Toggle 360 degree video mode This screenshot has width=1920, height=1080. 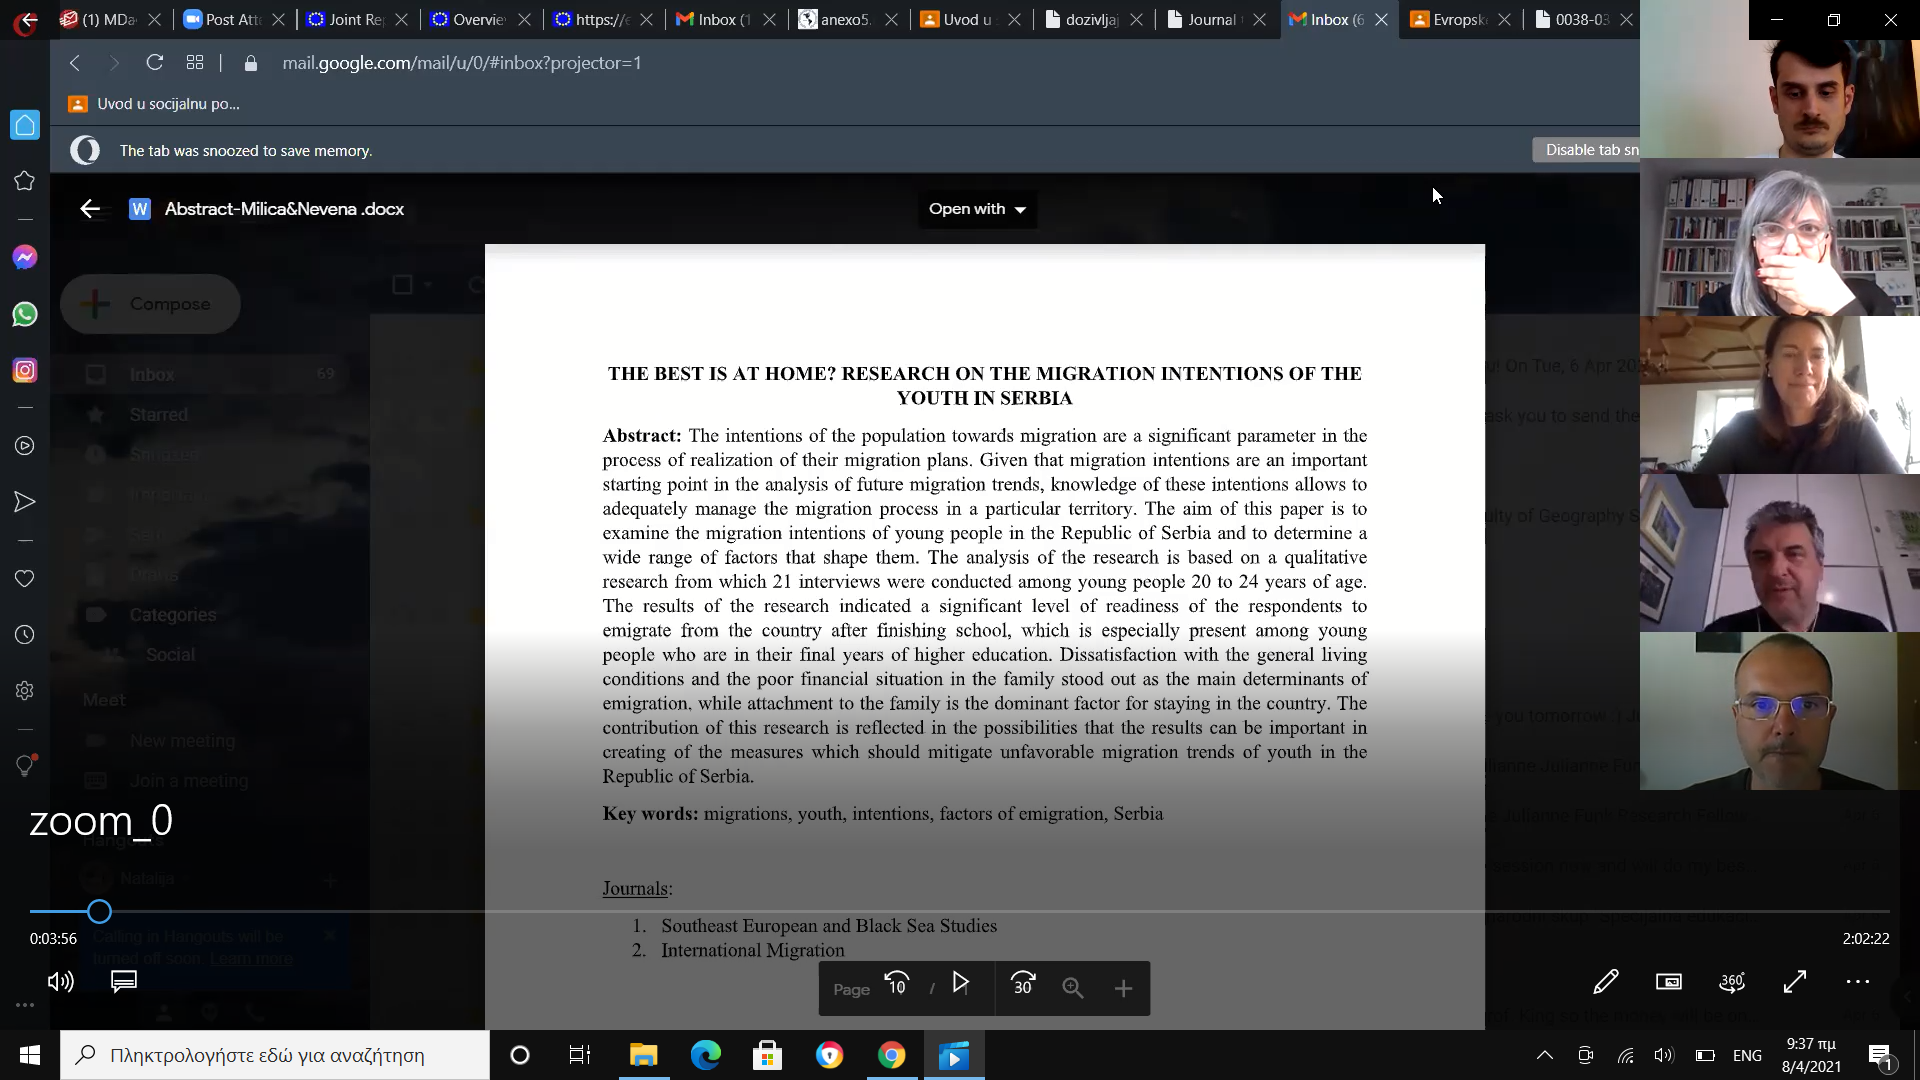[1732, 982]
